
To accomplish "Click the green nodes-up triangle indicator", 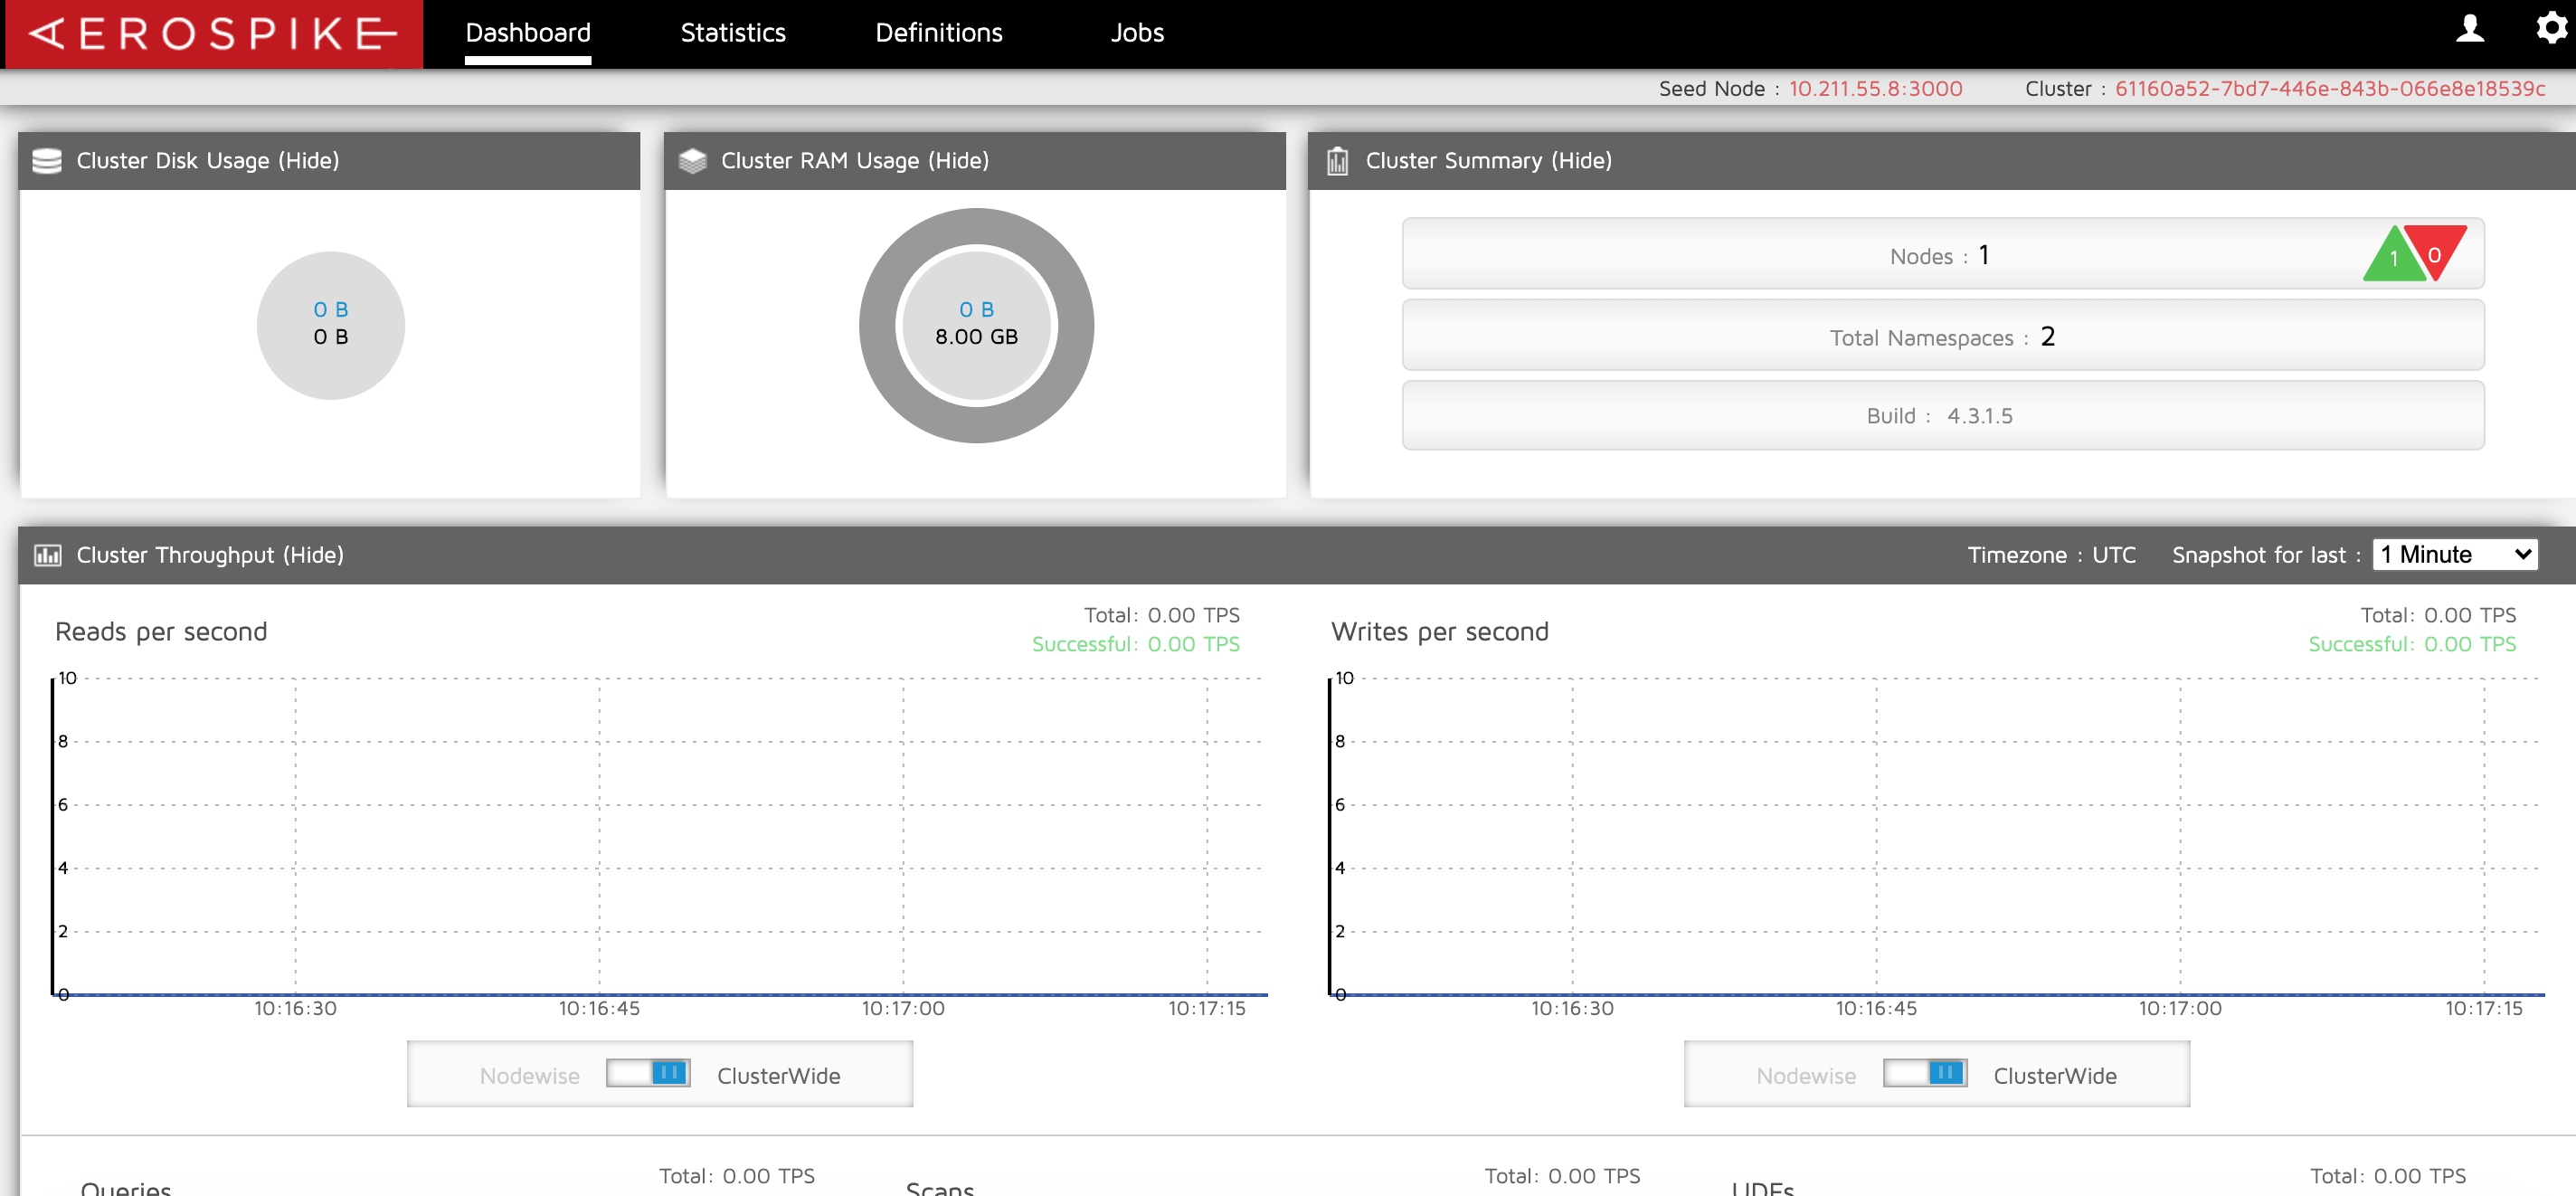I will 2392,259.
